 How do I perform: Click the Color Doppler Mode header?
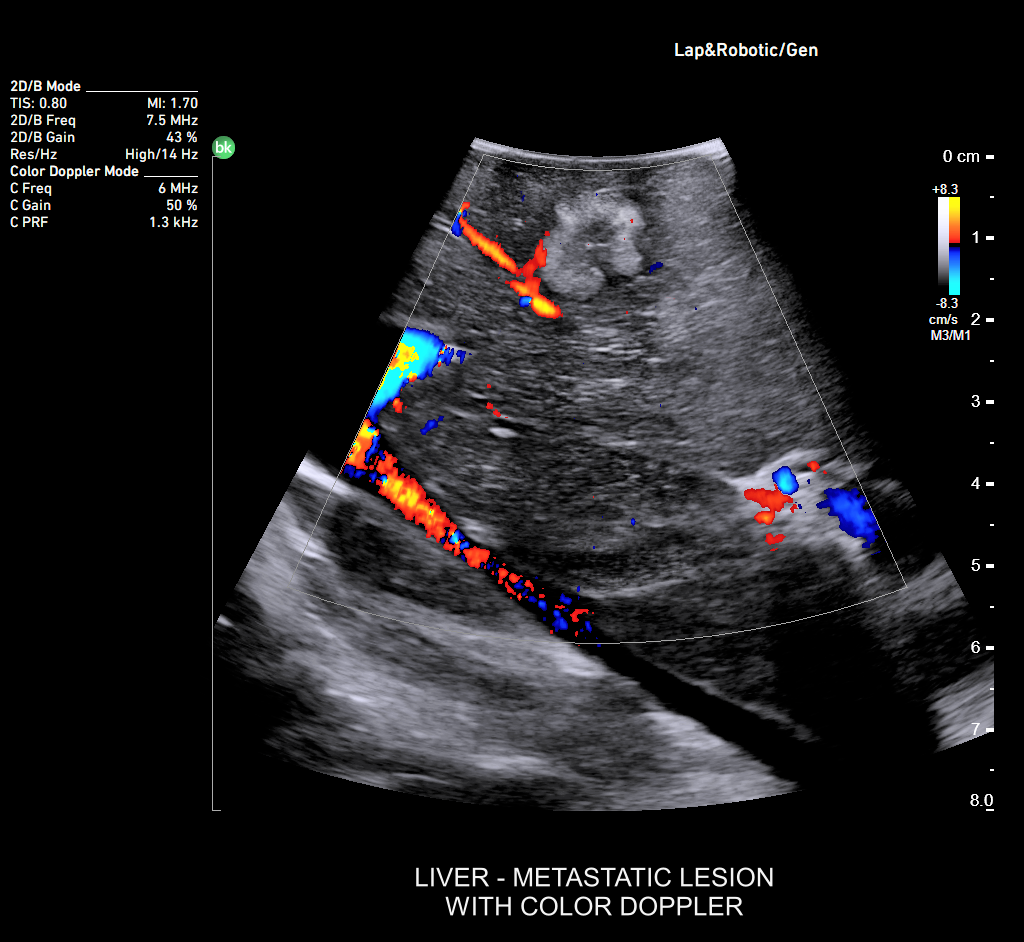[74, 171]
